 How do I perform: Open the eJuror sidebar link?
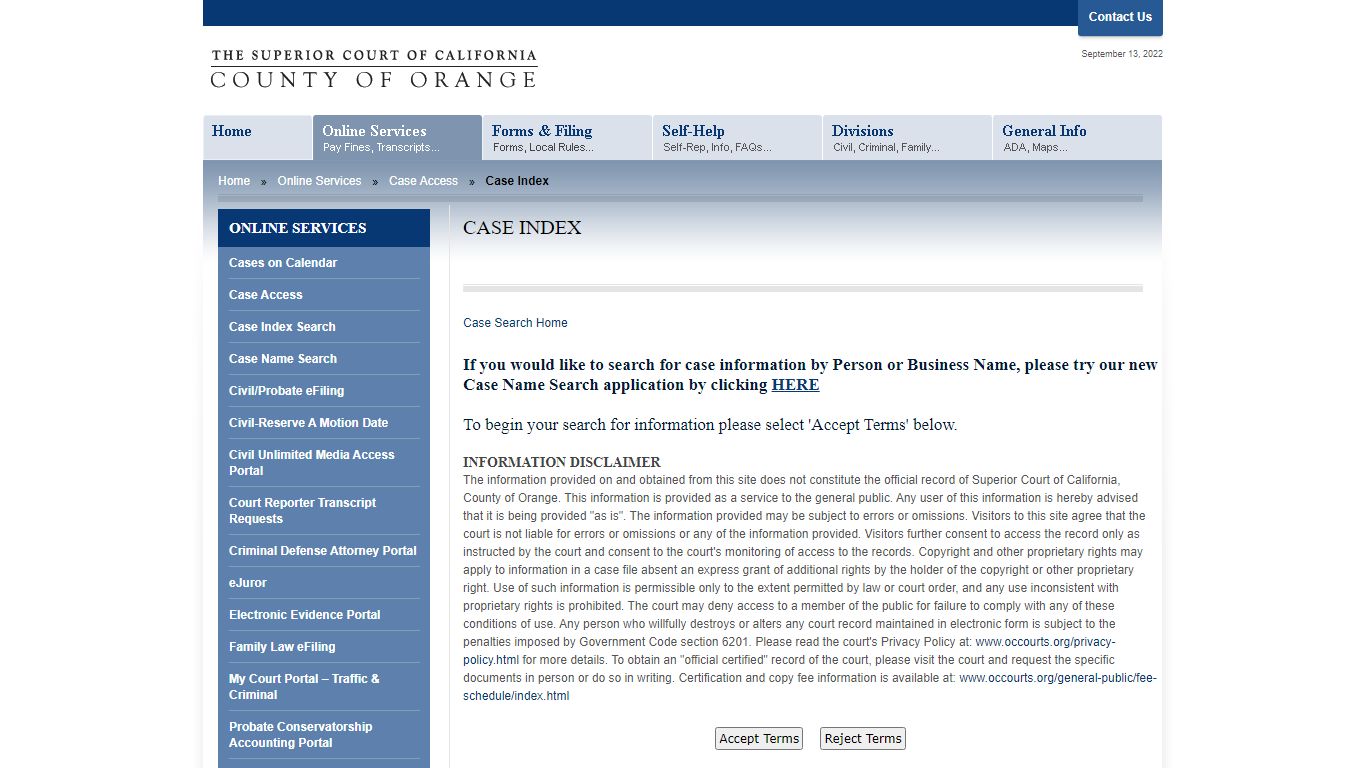click(248, 583)
